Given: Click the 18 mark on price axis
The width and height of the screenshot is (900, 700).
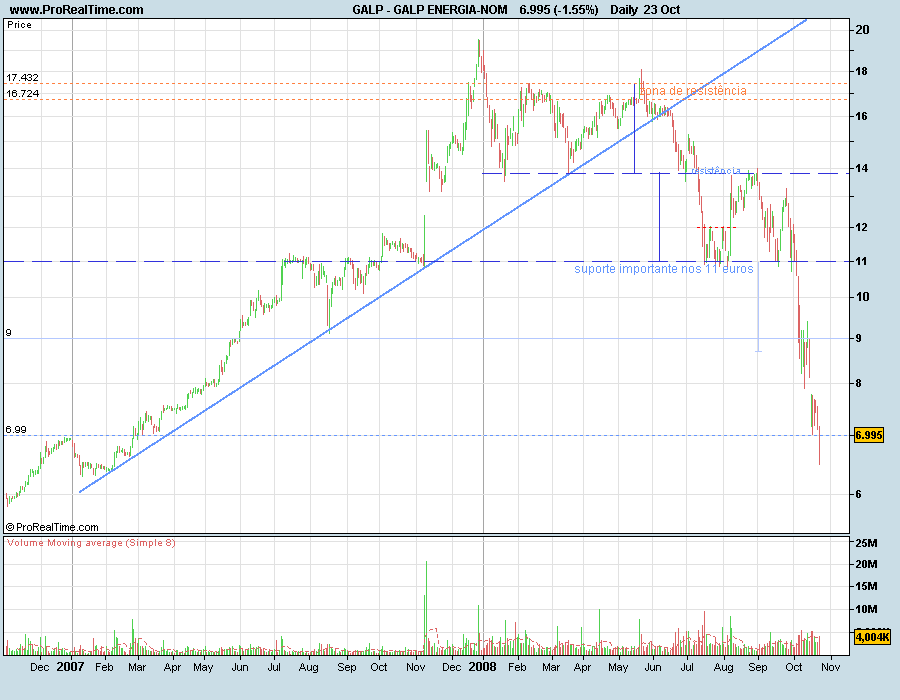Looking at the screenshot, I should point(862,72).
